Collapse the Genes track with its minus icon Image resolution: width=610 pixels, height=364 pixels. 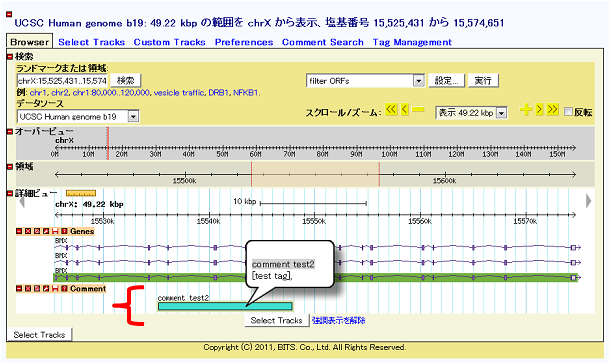tap(19, 231)
